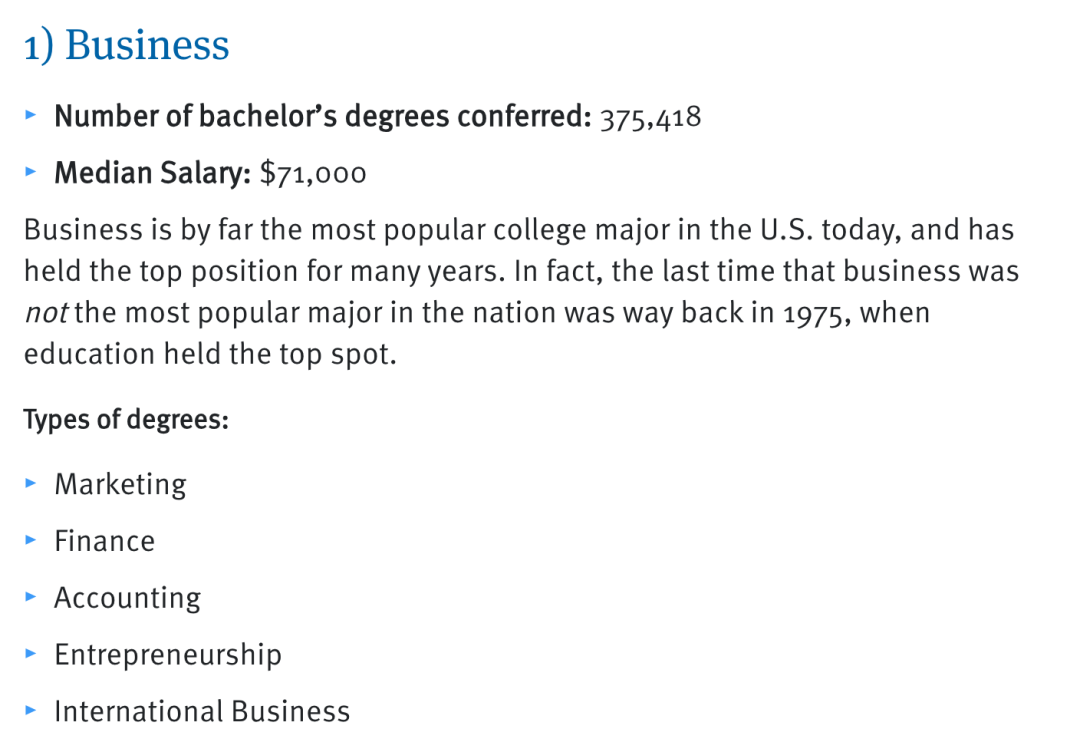Select the Entrepreneurship list item text

tap(168, 655)
